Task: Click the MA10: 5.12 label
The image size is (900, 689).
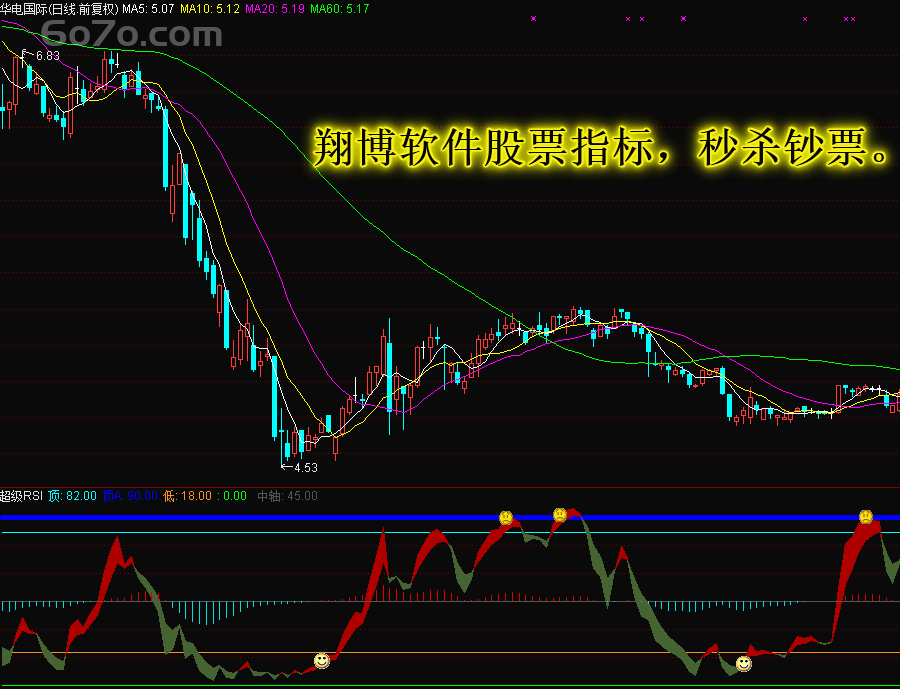Action: tap(210, 9)
